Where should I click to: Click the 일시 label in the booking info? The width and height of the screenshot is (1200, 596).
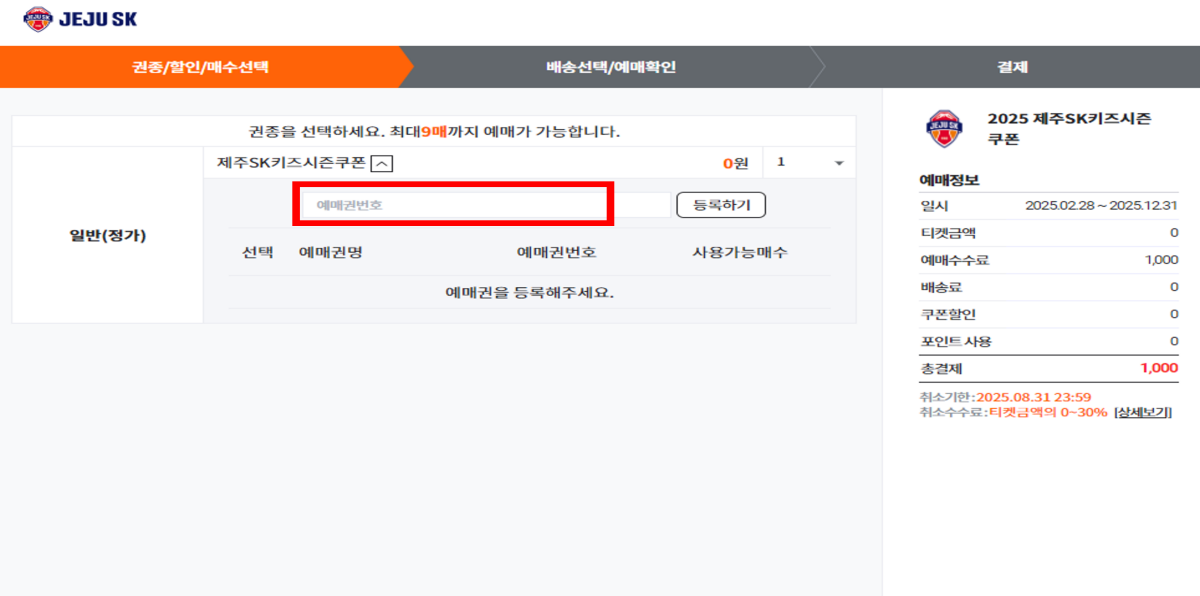pos(933,206)
